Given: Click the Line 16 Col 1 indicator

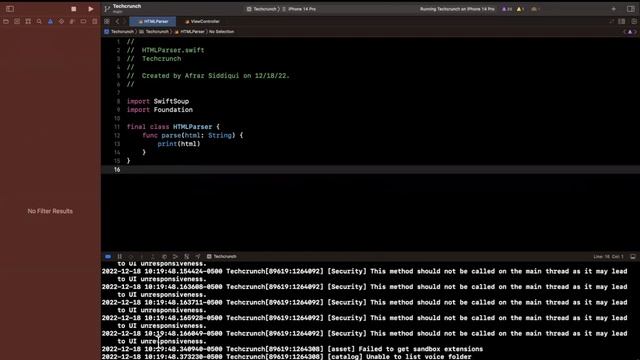Looking at the screenshot, I should pos(608,257).
